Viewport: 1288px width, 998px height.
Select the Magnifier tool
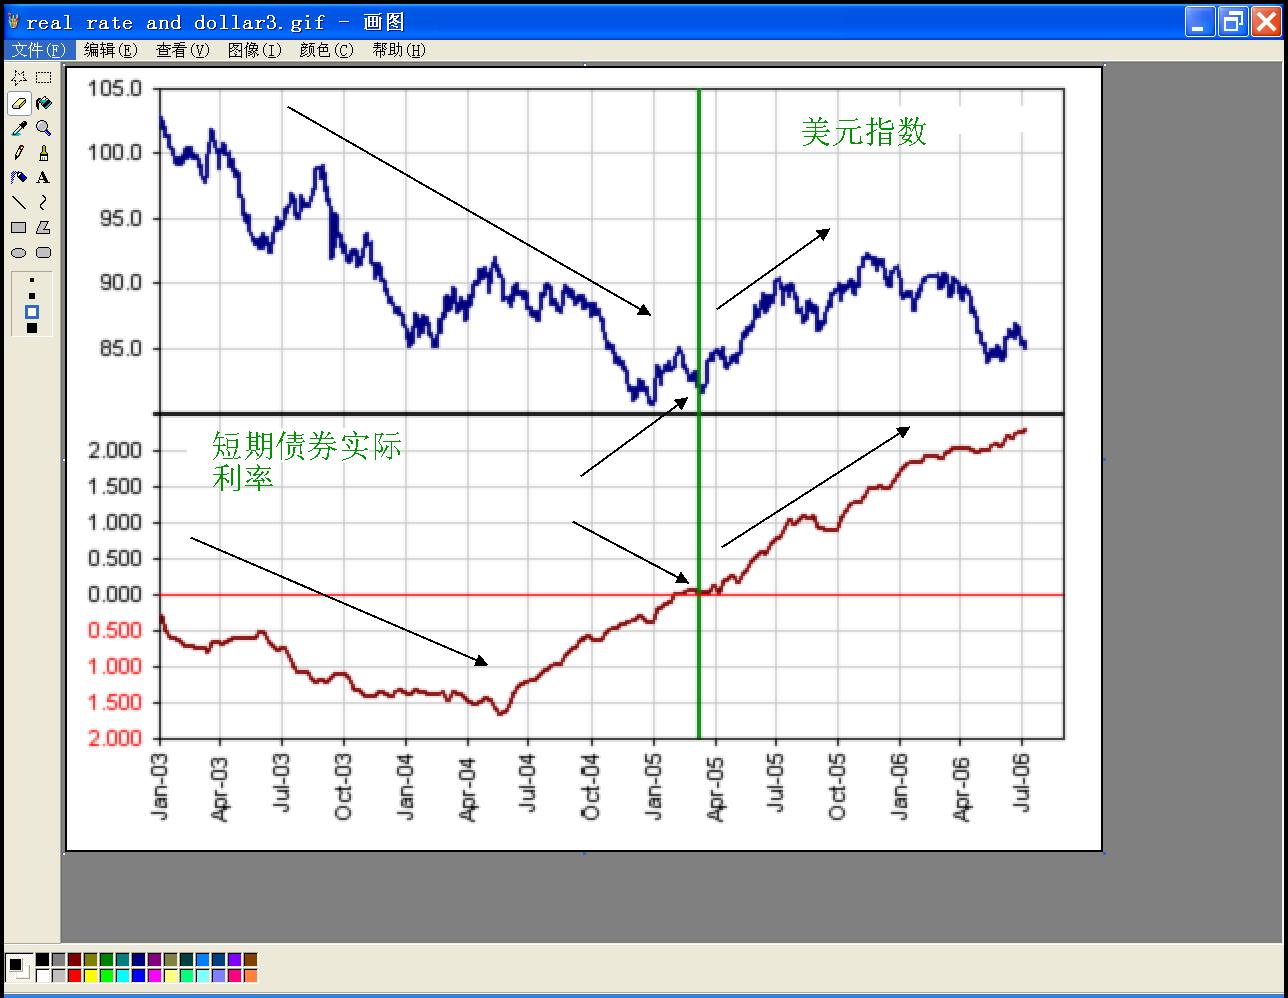click(43, 127)
